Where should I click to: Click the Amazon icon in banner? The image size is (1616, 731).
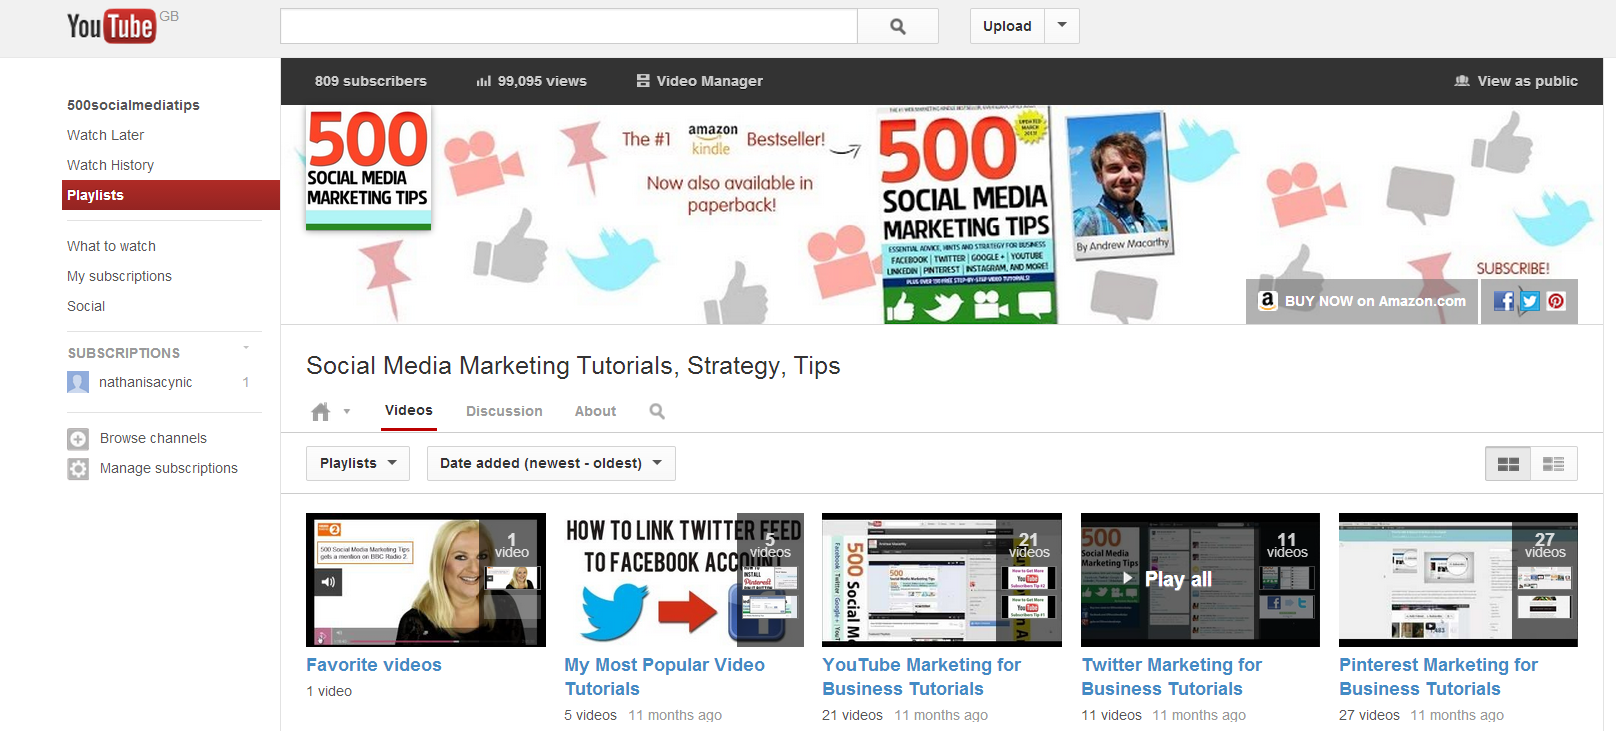[x=1267, y=300]
